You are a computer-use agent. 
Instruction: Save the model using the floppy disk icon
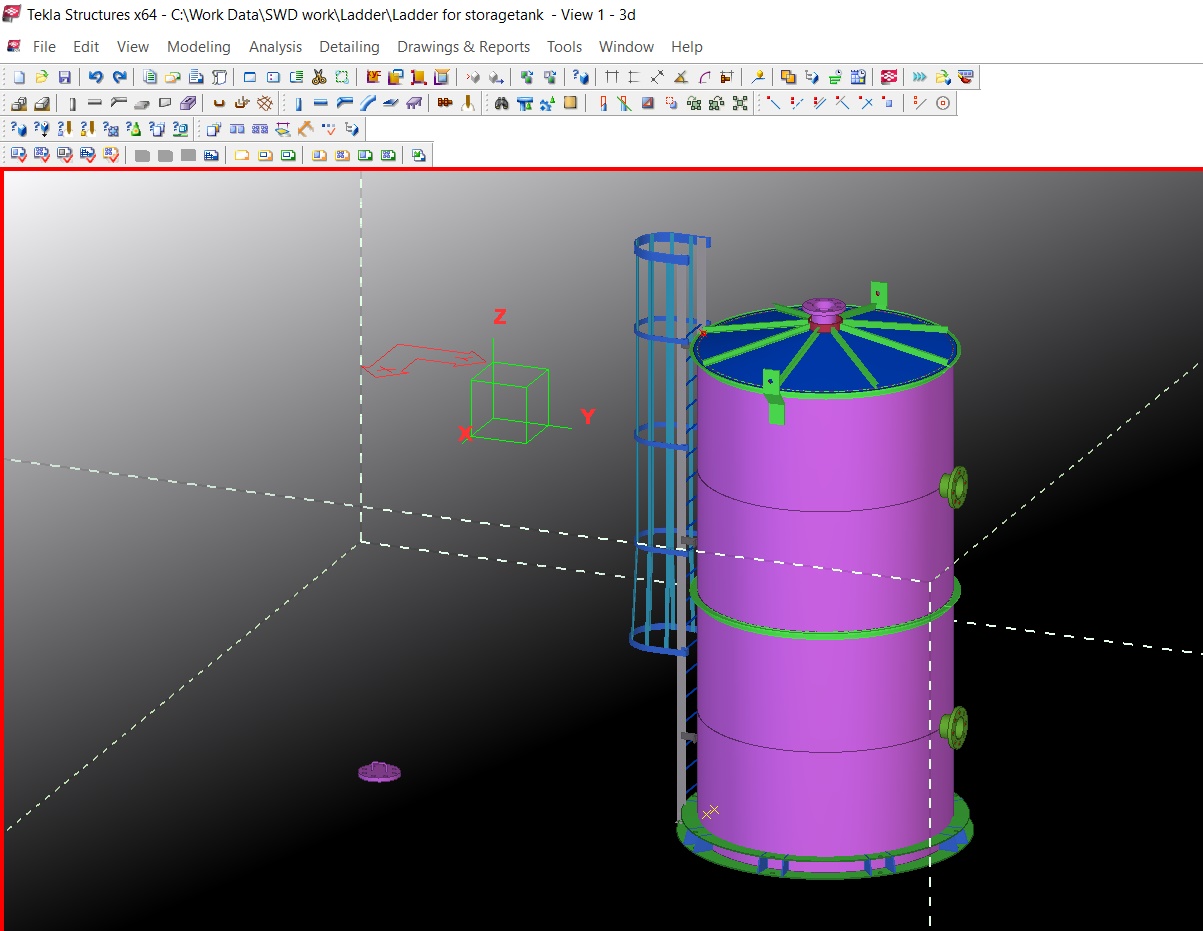(64, 77)
